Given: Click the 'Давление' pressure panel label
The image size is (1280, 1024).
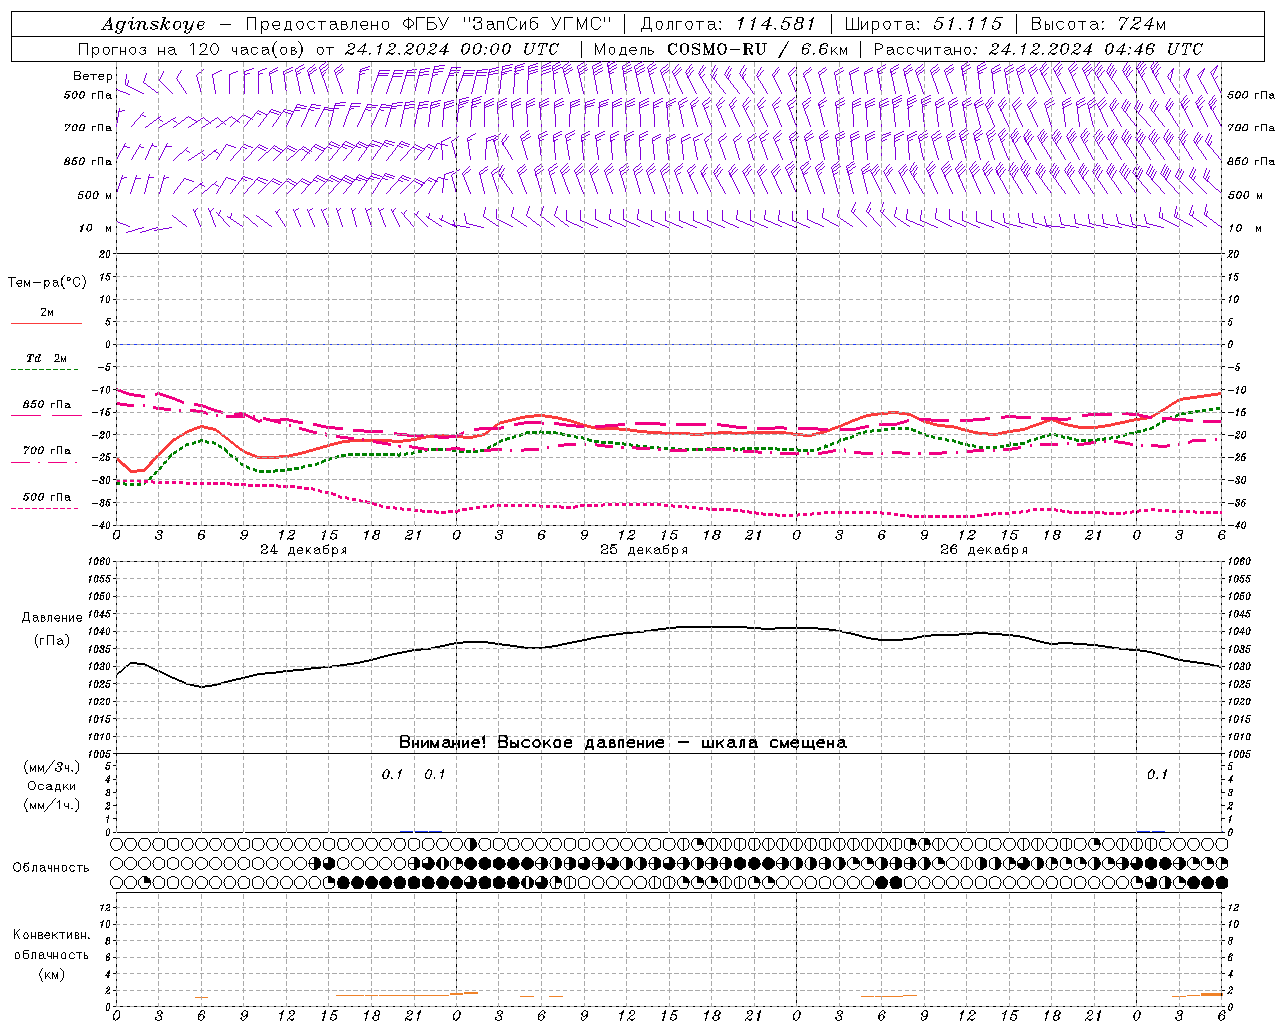Looking at the screenshot, I should coord(52,618).
